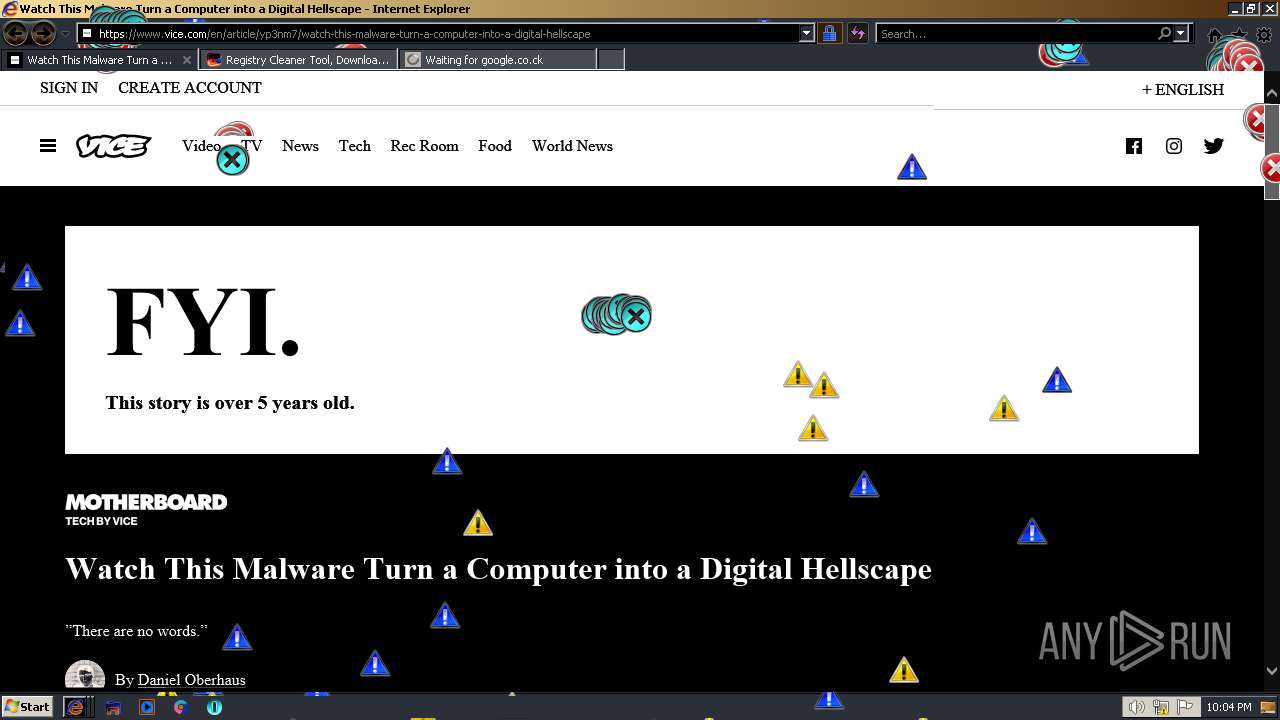Viewport: 1280px width, 720px height.
Task: Open the Windows Start button
Action: pos(27,707)
